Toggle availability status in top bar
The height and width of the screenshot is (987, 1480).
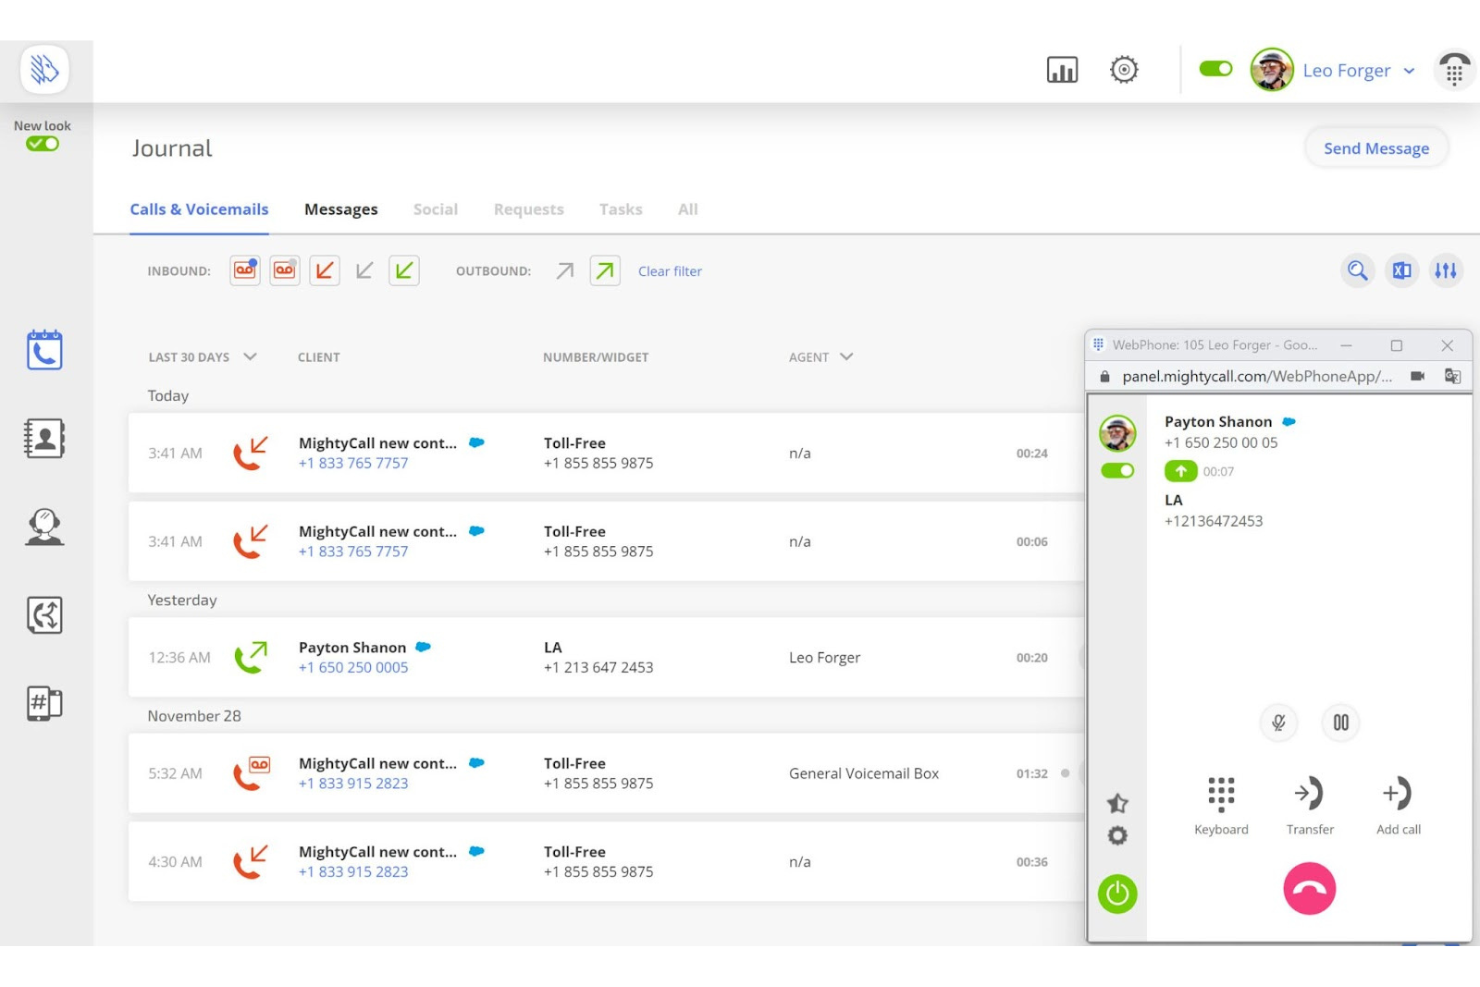[1216, 70]
